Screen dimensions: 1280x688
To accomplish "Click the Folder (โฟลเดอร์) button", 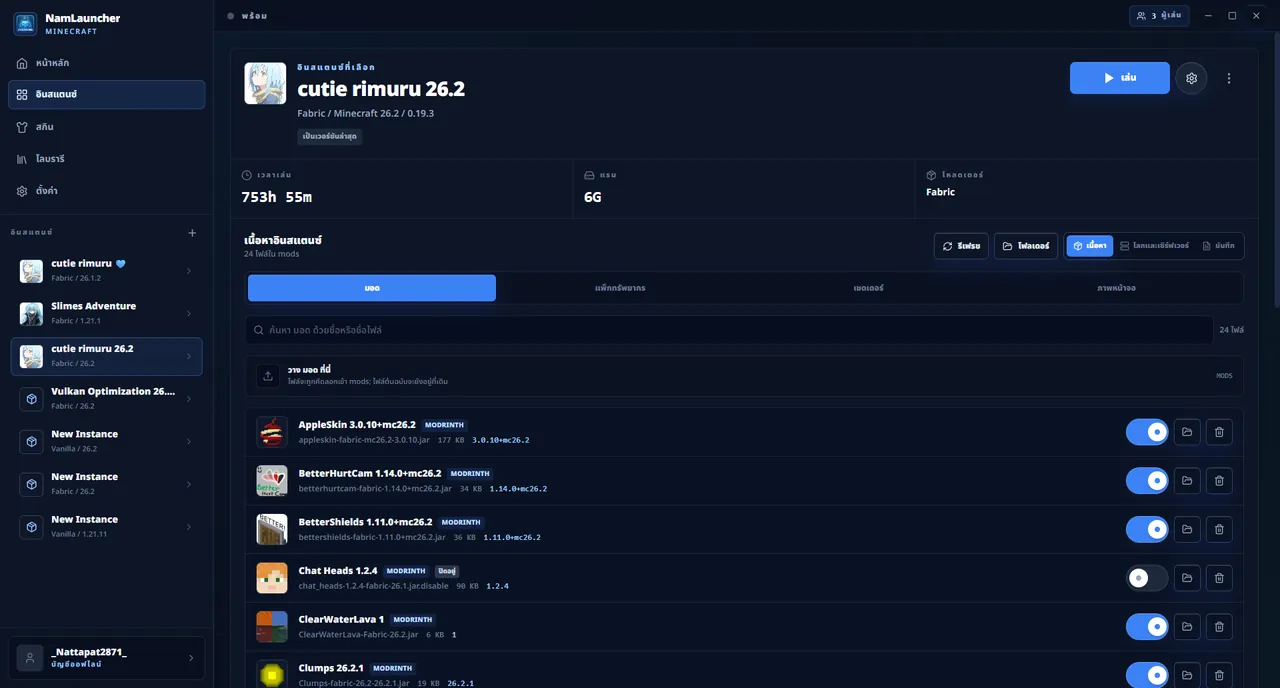I will click(x=1026, y=246).
